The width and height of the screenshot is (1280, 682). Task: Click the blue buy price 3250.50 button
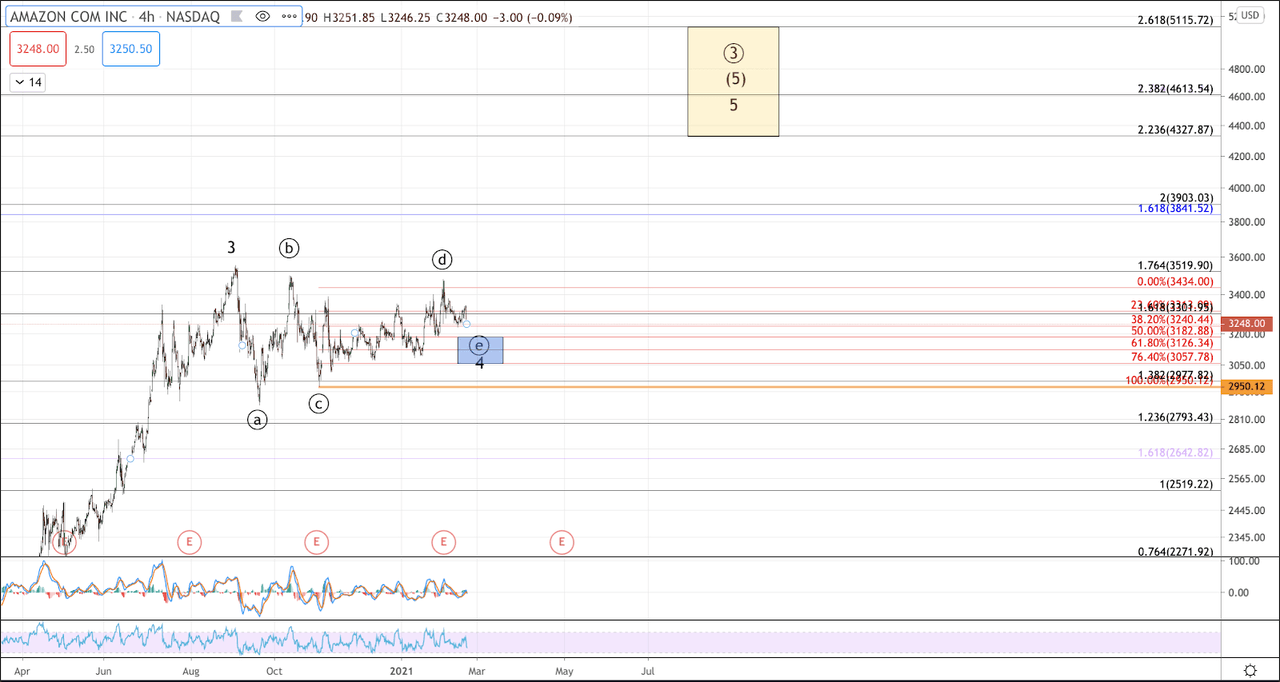(130, 49)
